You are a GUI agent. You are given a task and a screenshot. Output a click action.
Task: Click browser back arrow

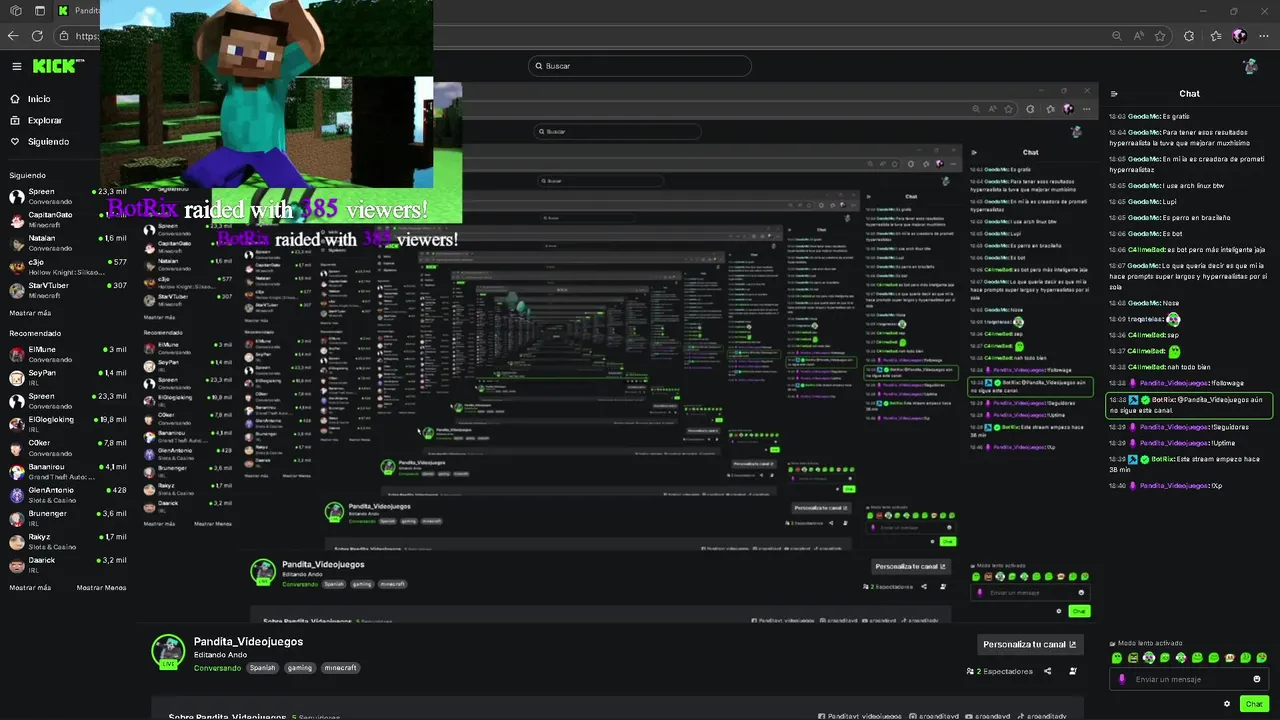pos(13,36)
